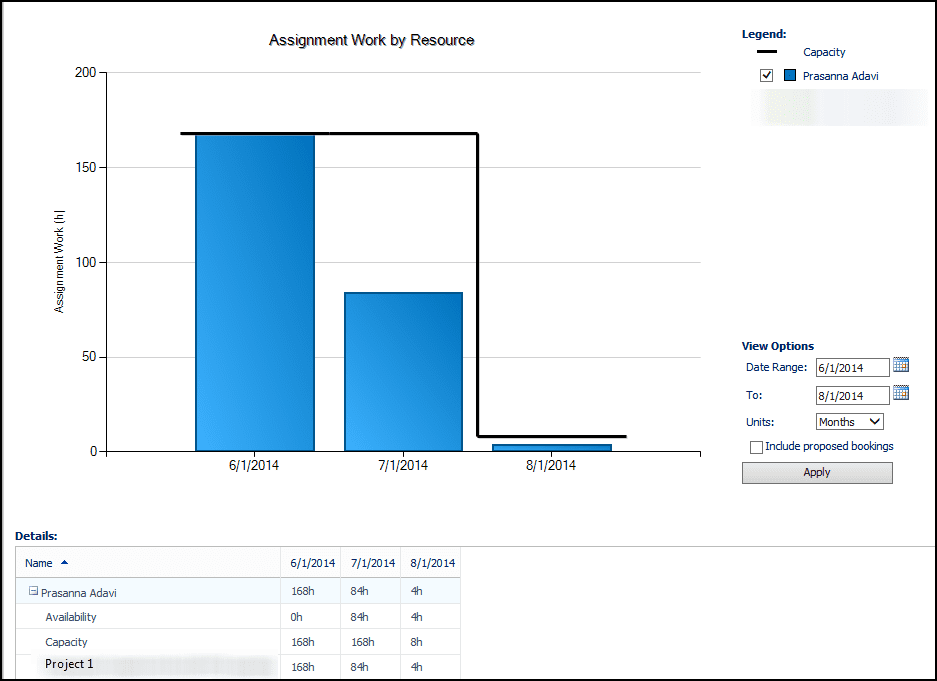Collapse the Prasanna Adavi details row
Screen dimensions: 937x681
[x=33, y=591]
